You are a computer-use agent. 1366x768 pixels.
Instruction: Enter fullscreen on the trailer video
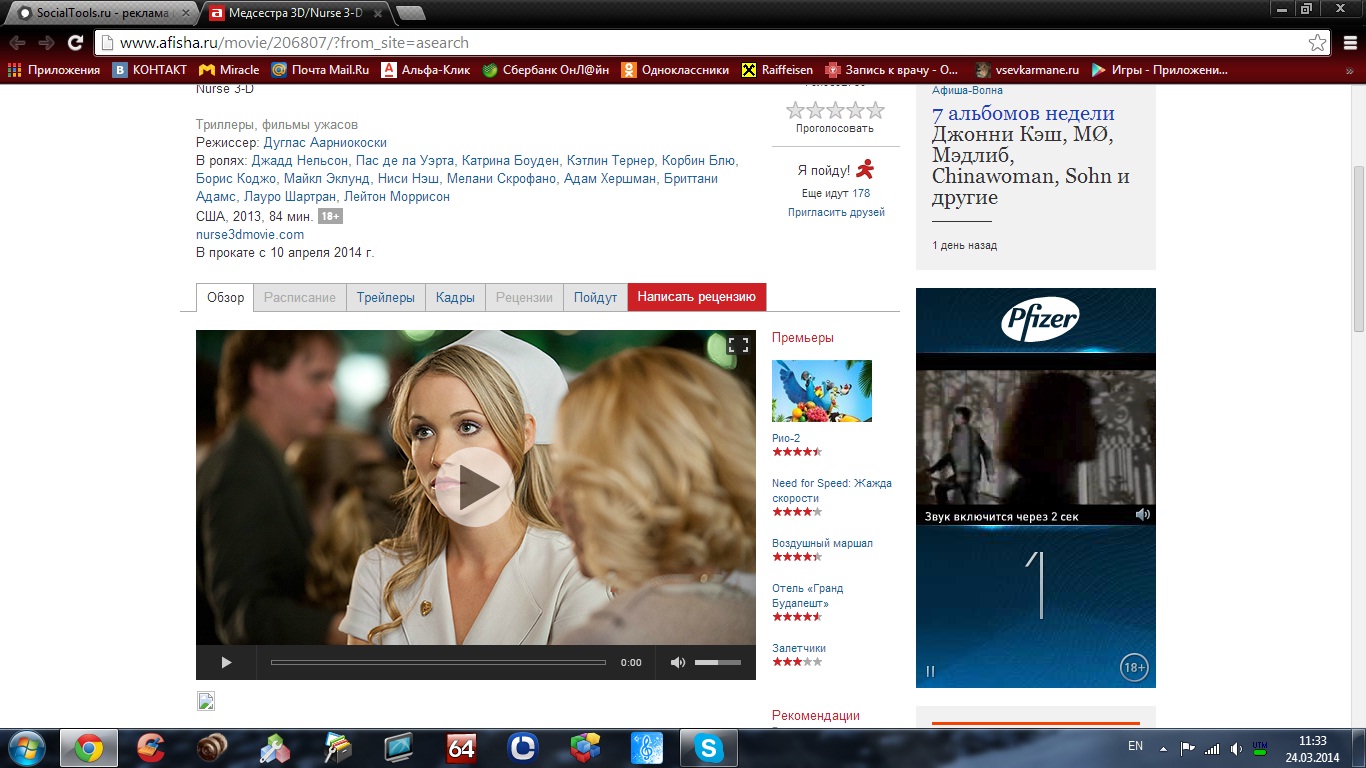[x=738, y=345]
